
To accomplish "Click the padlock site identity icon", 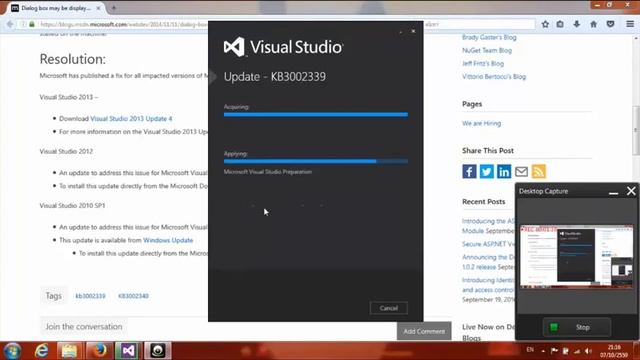I will 32,24.
